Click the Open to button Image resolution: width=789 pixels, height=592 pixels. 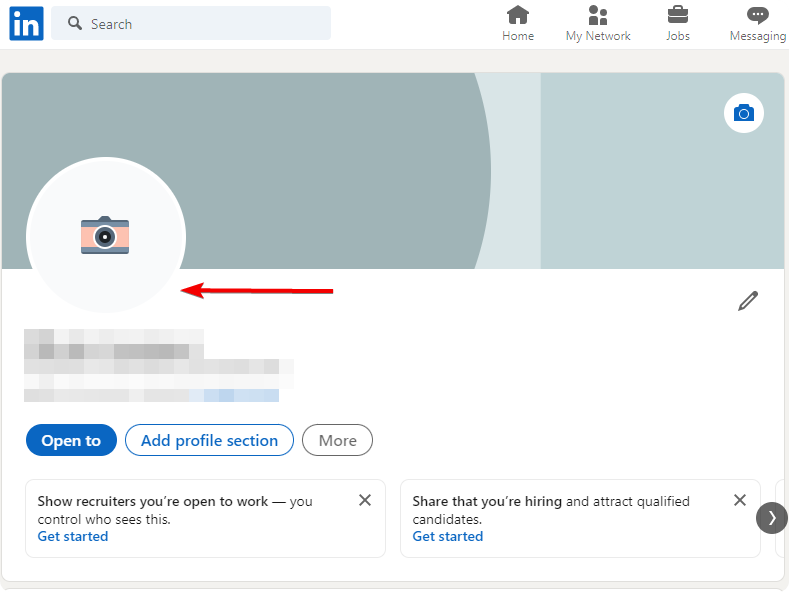pos(71,440)
